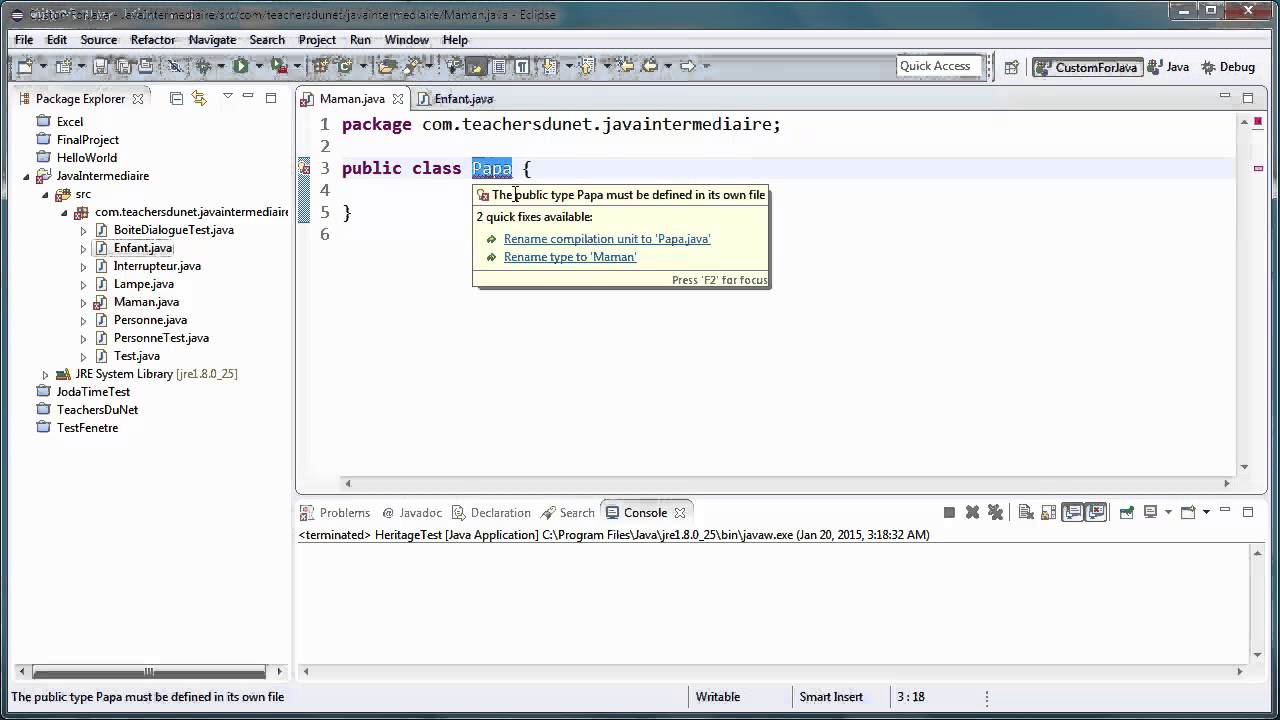Click the Back navigation arrow icon
Image resolution: width=1280 pixels, height=720 pixels.
click(650, 66)
